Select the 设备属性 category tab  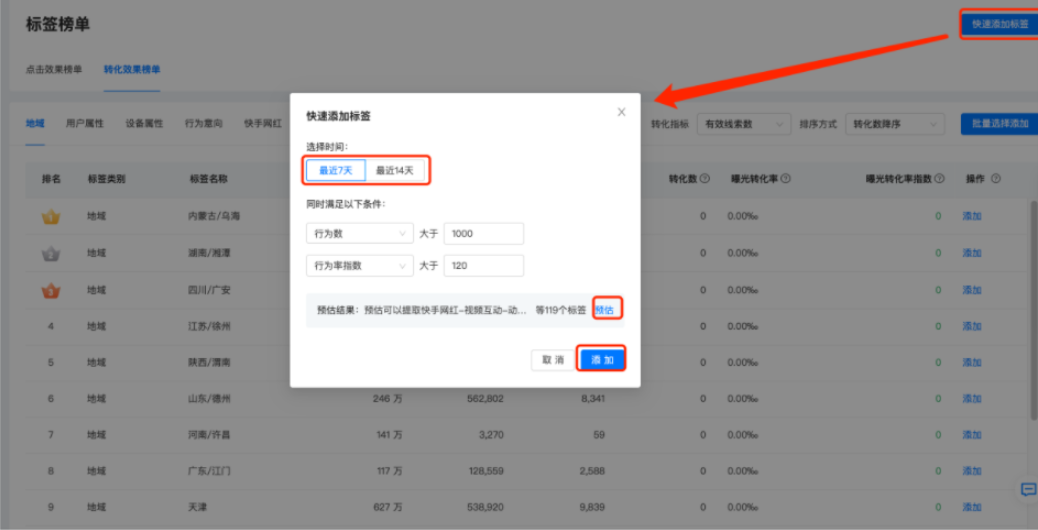pyautogui.click(x=144, y=123)
